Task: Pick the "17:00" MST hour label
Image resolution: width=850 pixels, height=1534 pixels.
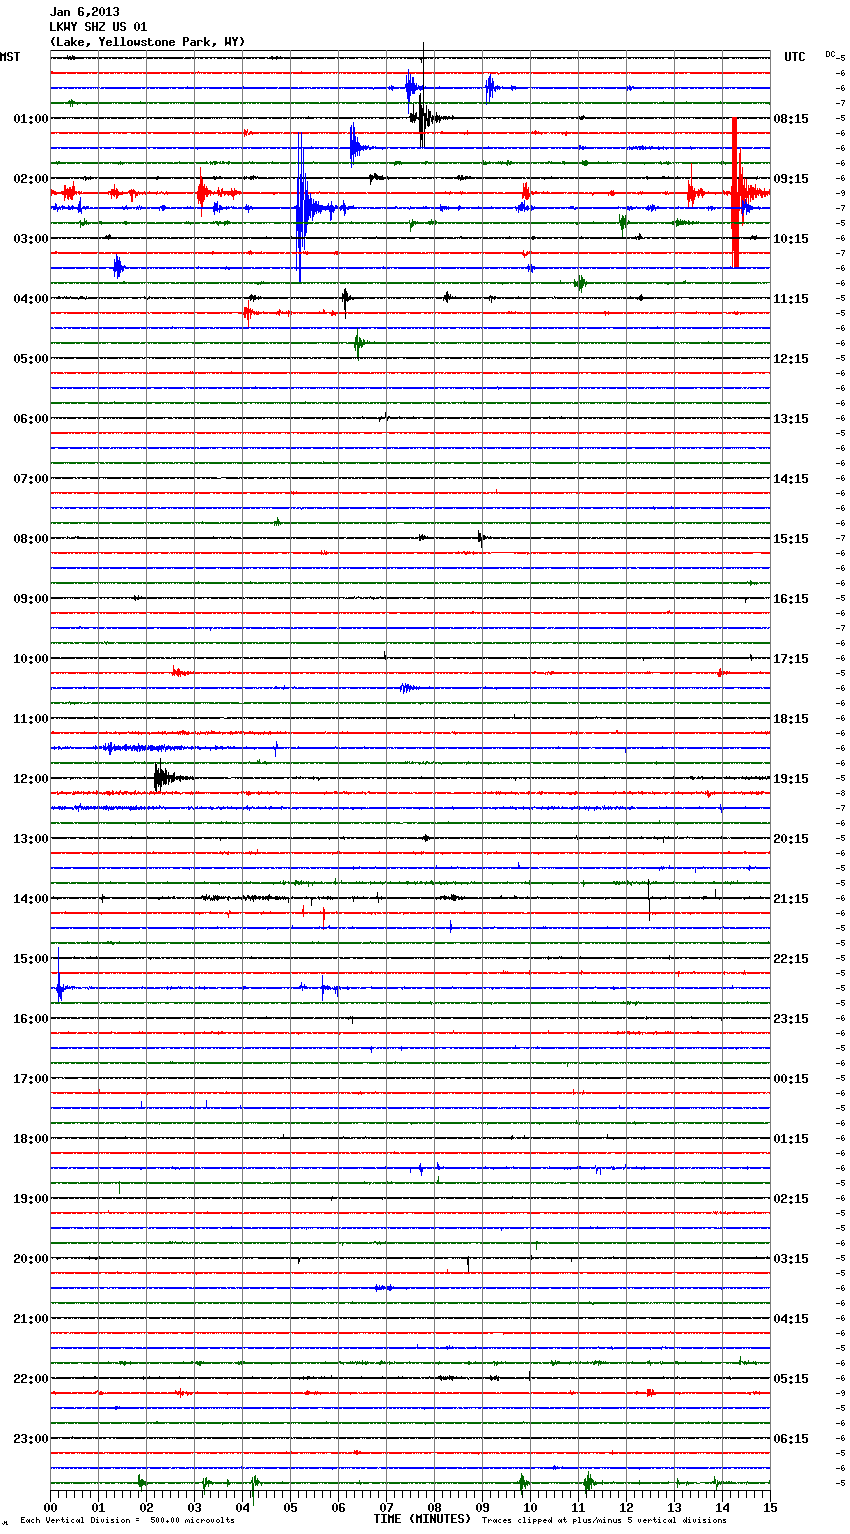Action: click(31, 1078)
